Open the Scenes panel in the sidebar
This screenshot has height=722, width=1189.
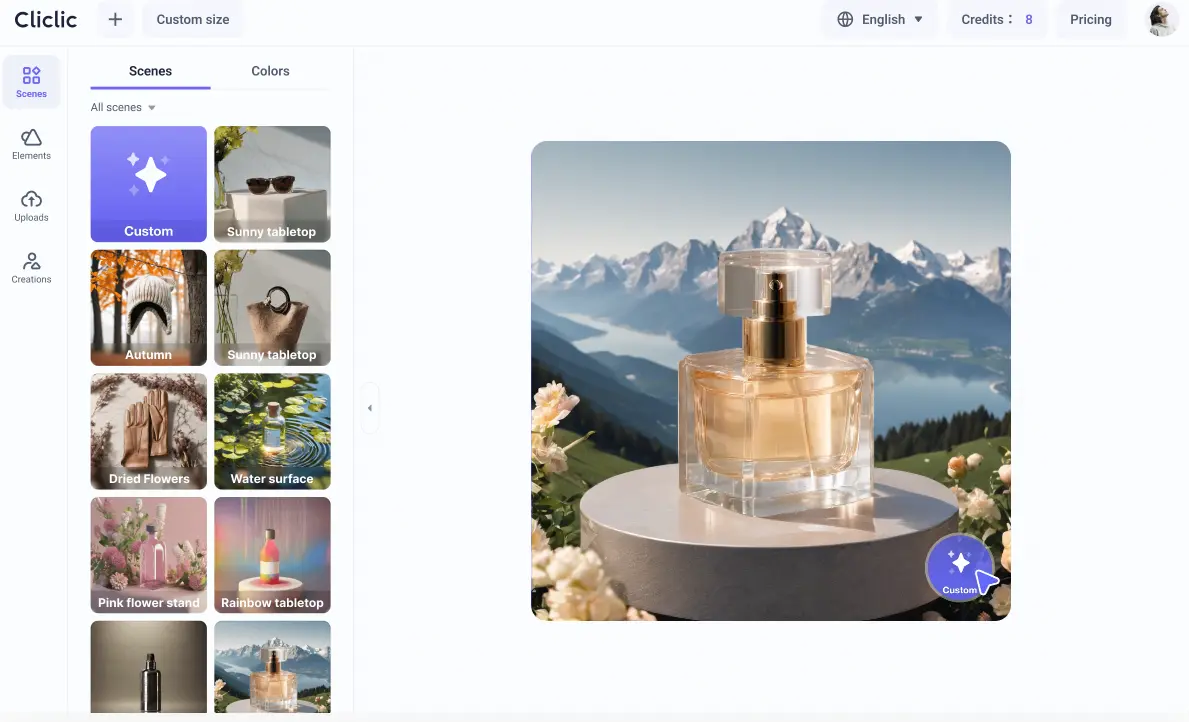pos(31,80)
